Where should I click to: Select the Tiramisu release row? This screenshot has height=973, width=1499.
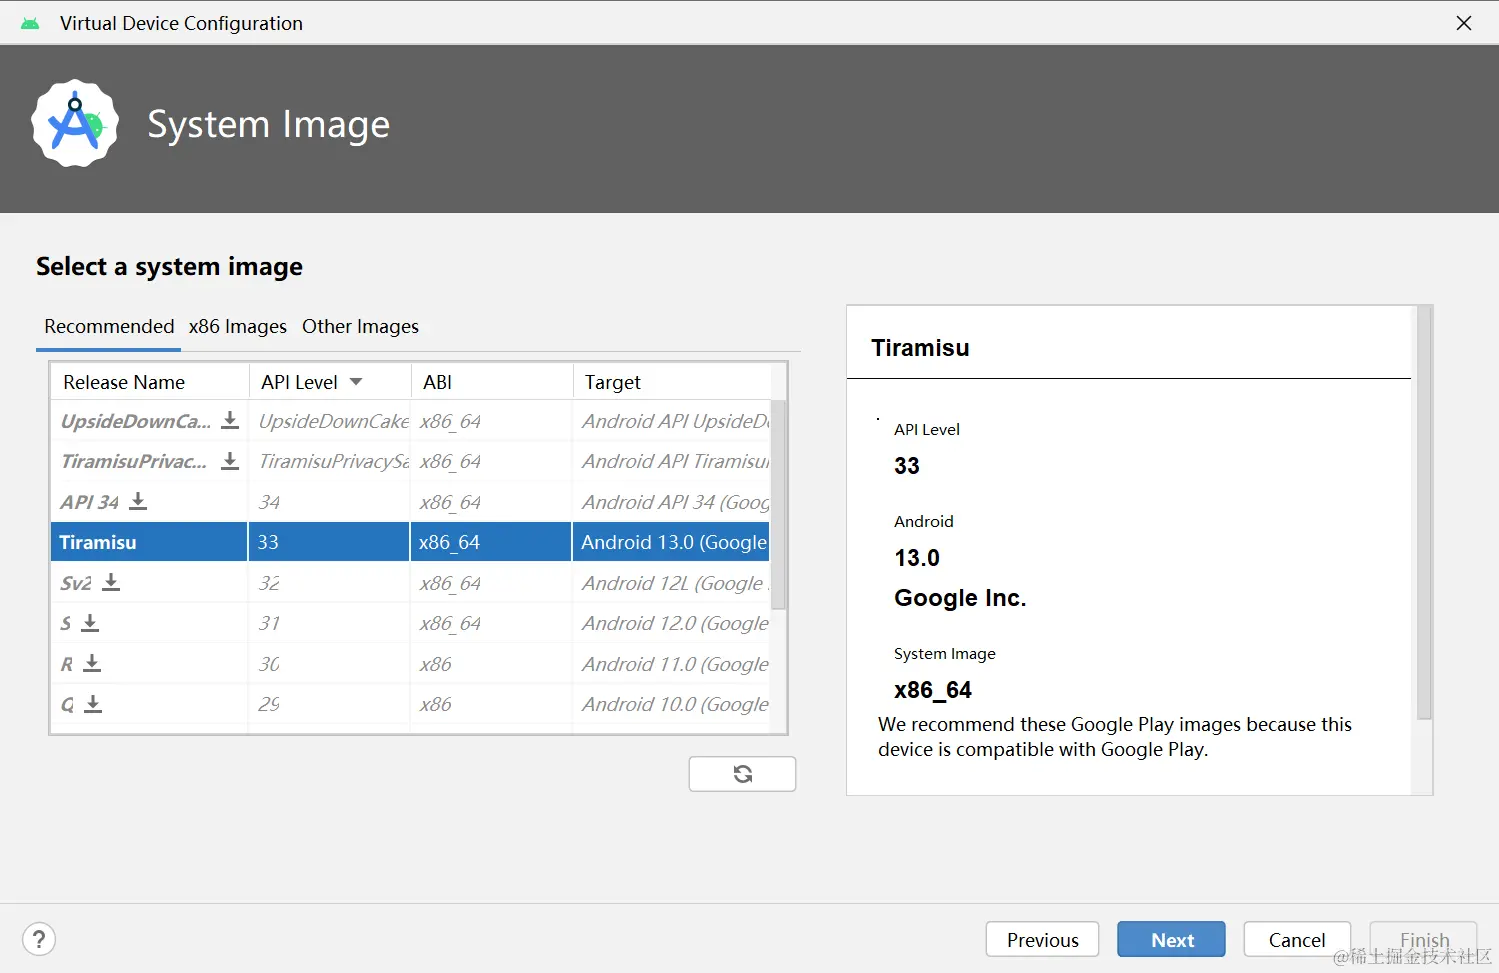pos(410,542)
